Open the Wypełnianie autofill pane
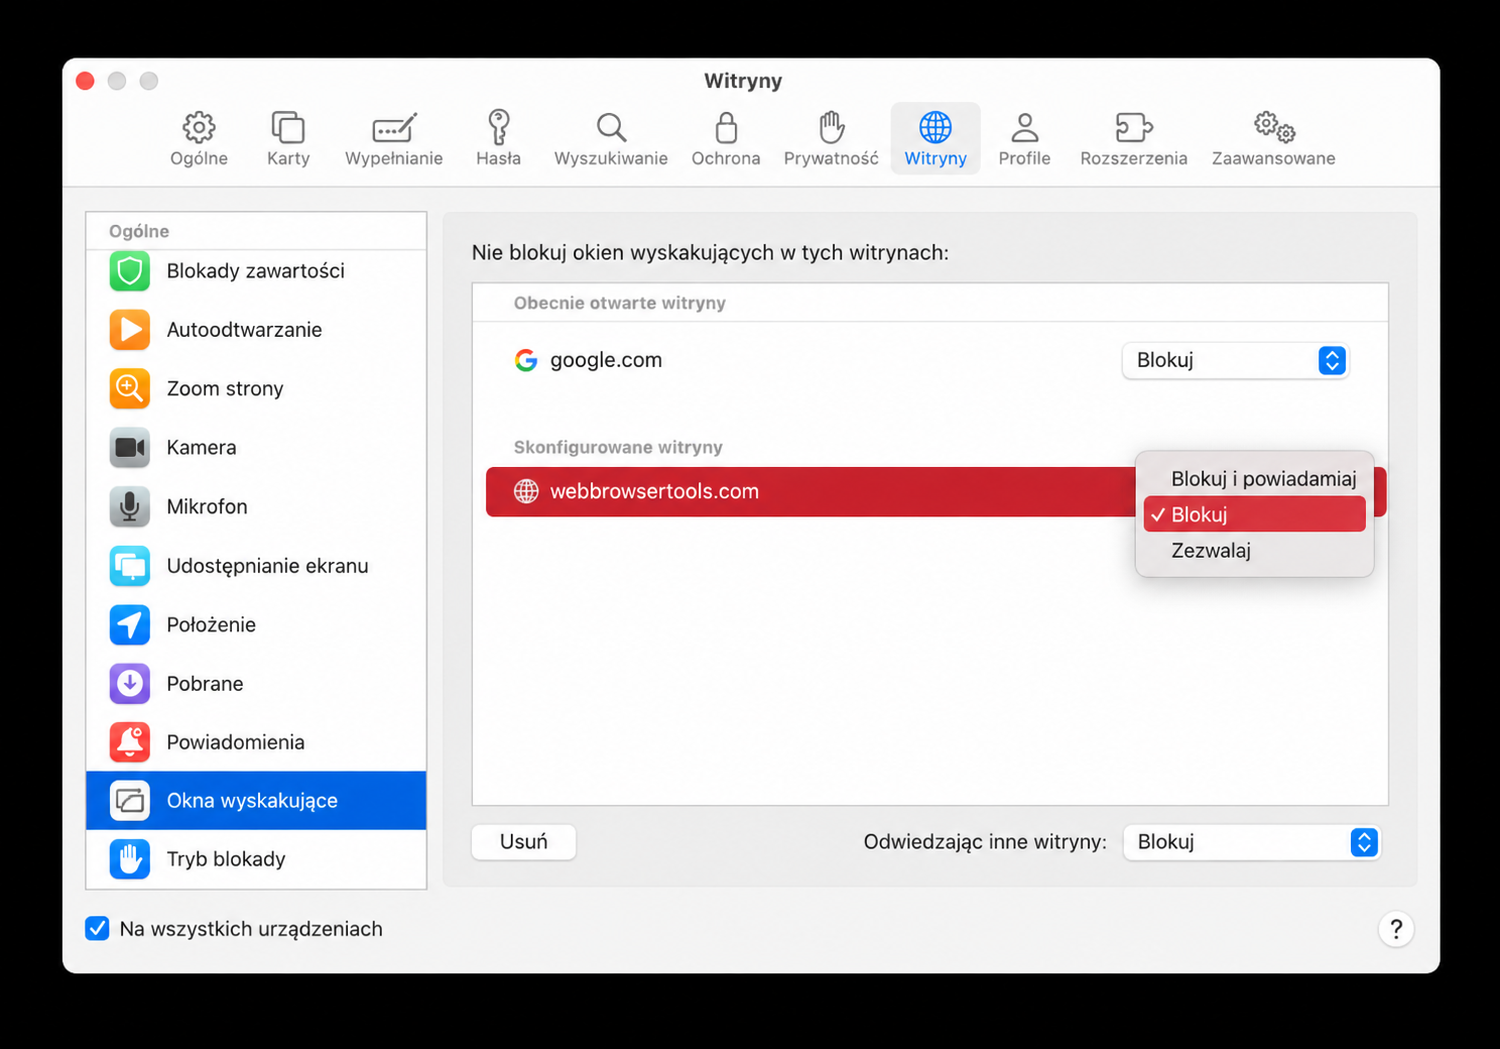This screenshot has width=1500, height=1049. [394, 138]
